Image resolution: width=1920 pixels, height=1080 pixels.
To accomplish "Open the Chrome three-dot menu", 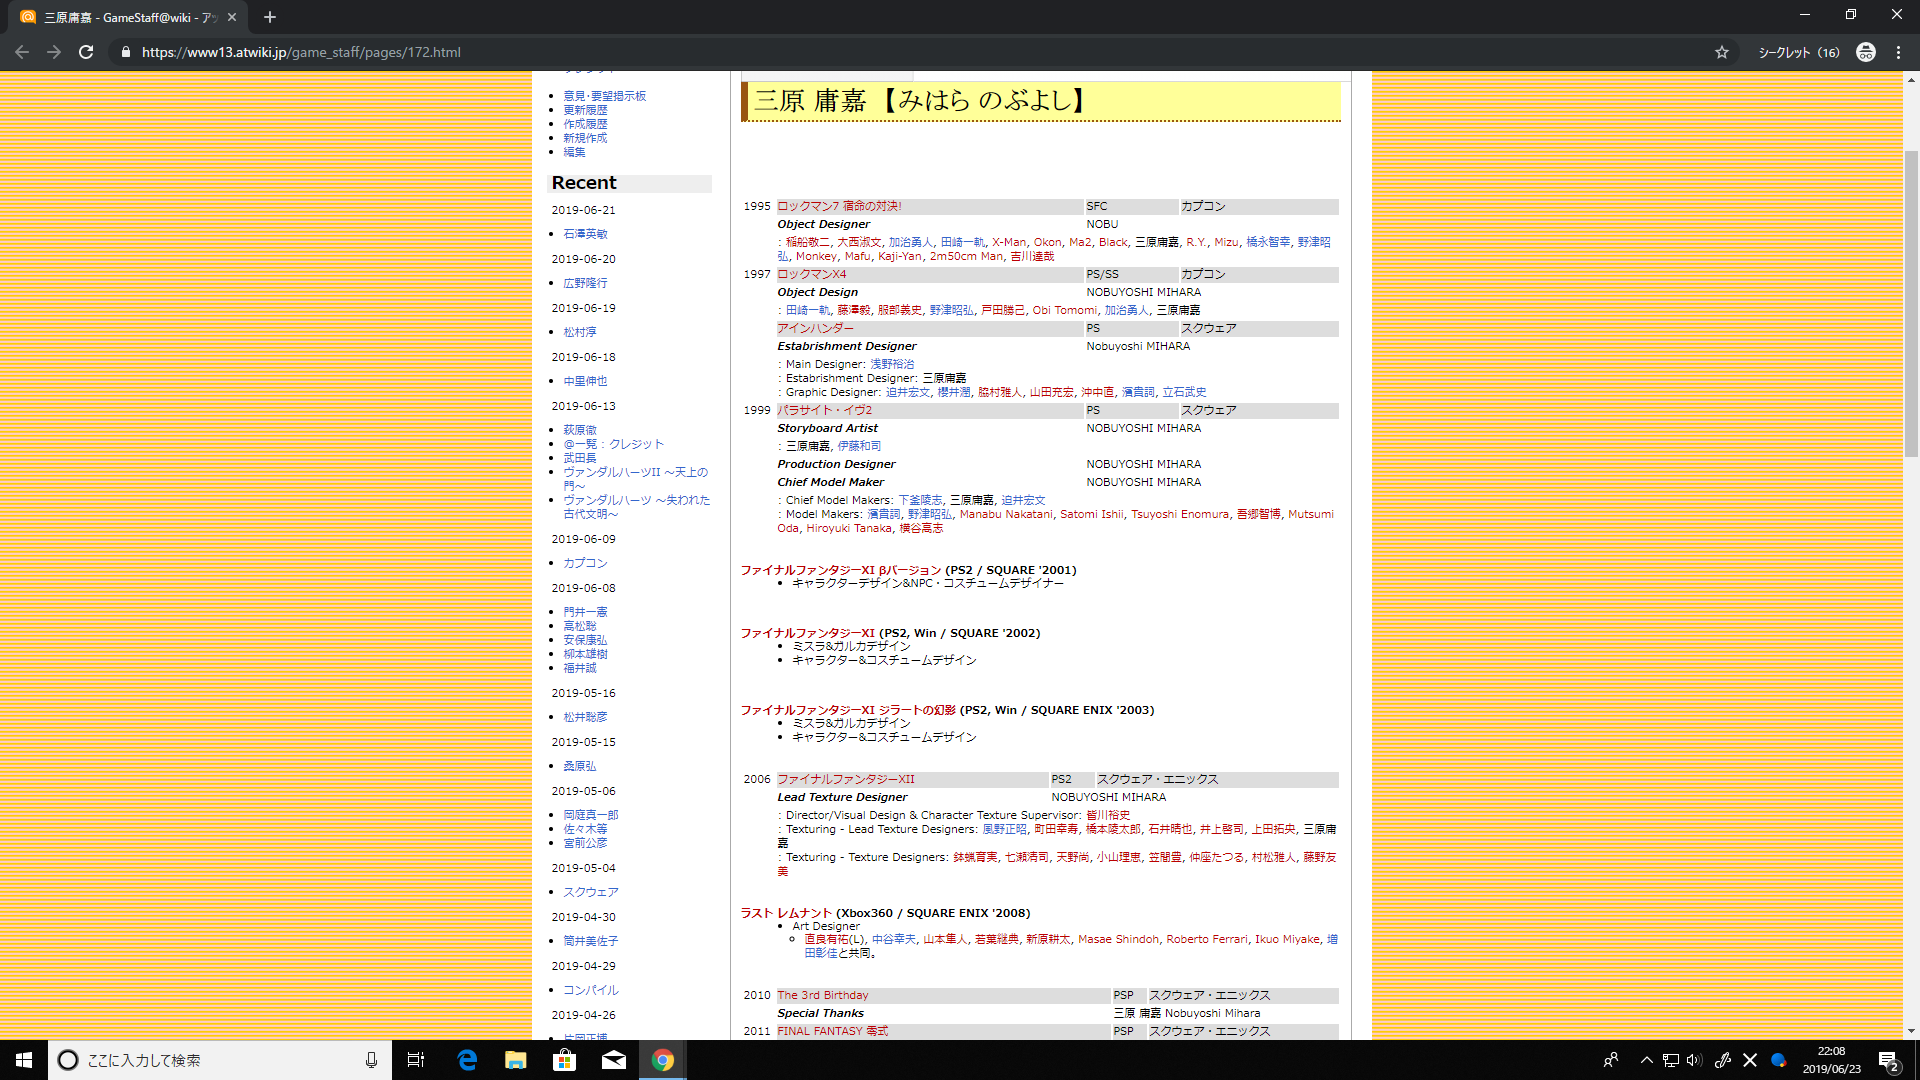I will click(1898, 52).
